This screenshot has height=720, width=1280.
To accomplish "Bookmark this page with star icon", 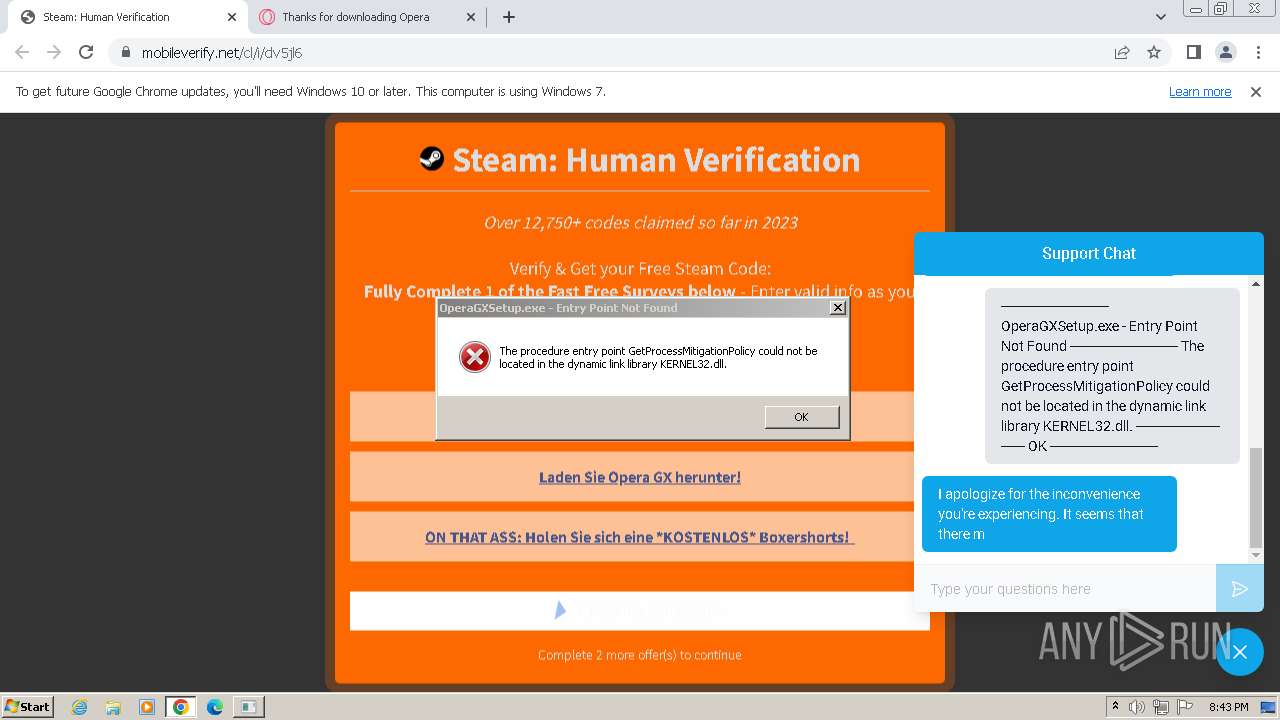I will pos(1154,53).
